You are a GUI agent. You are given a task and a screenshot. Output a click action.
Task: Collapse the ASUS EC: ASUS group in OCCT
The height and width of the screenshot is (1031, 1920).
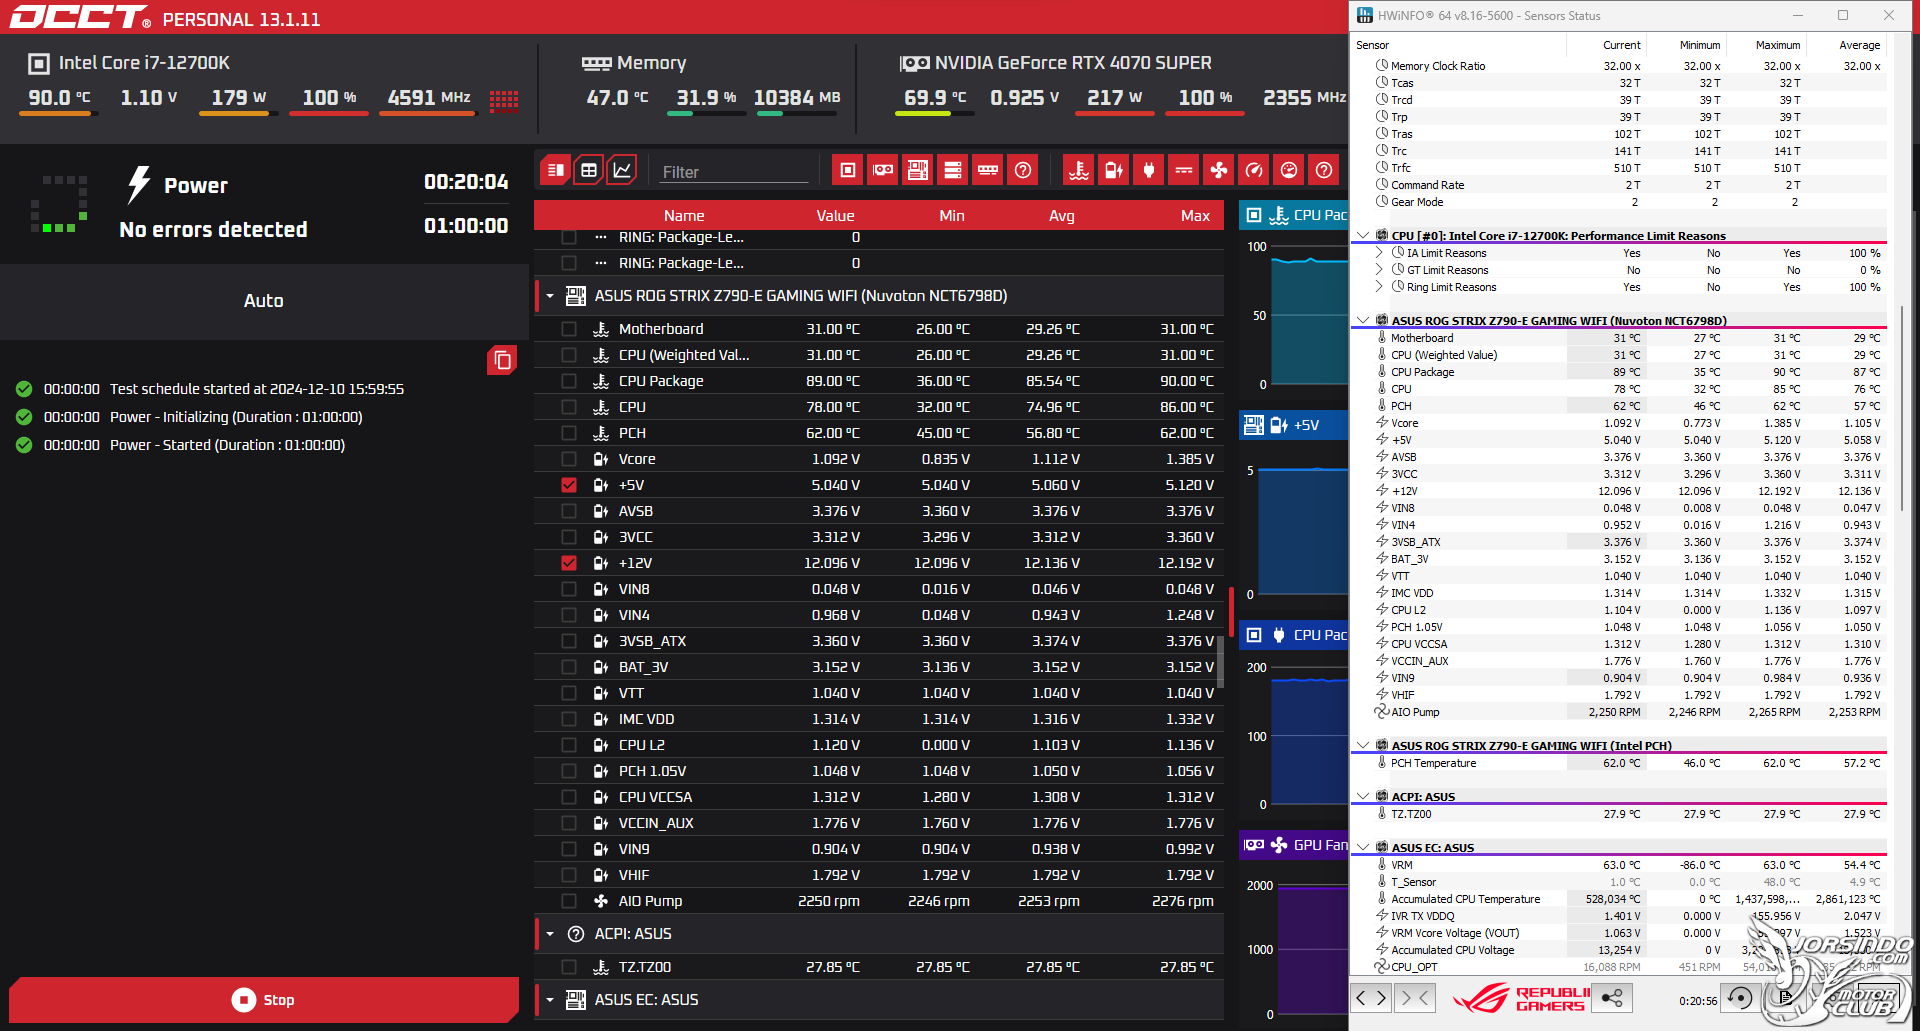pos(550,1000)
